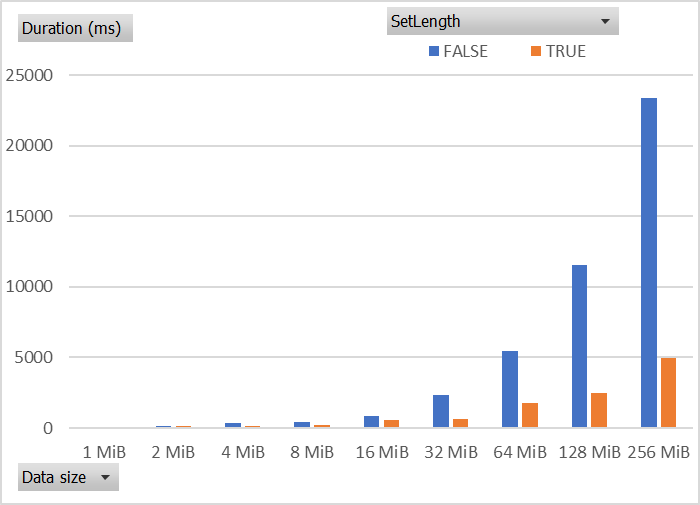Open the SetLength filter dropdown arrow
This screenshot has width=700, height=505.
pos(605,21)
